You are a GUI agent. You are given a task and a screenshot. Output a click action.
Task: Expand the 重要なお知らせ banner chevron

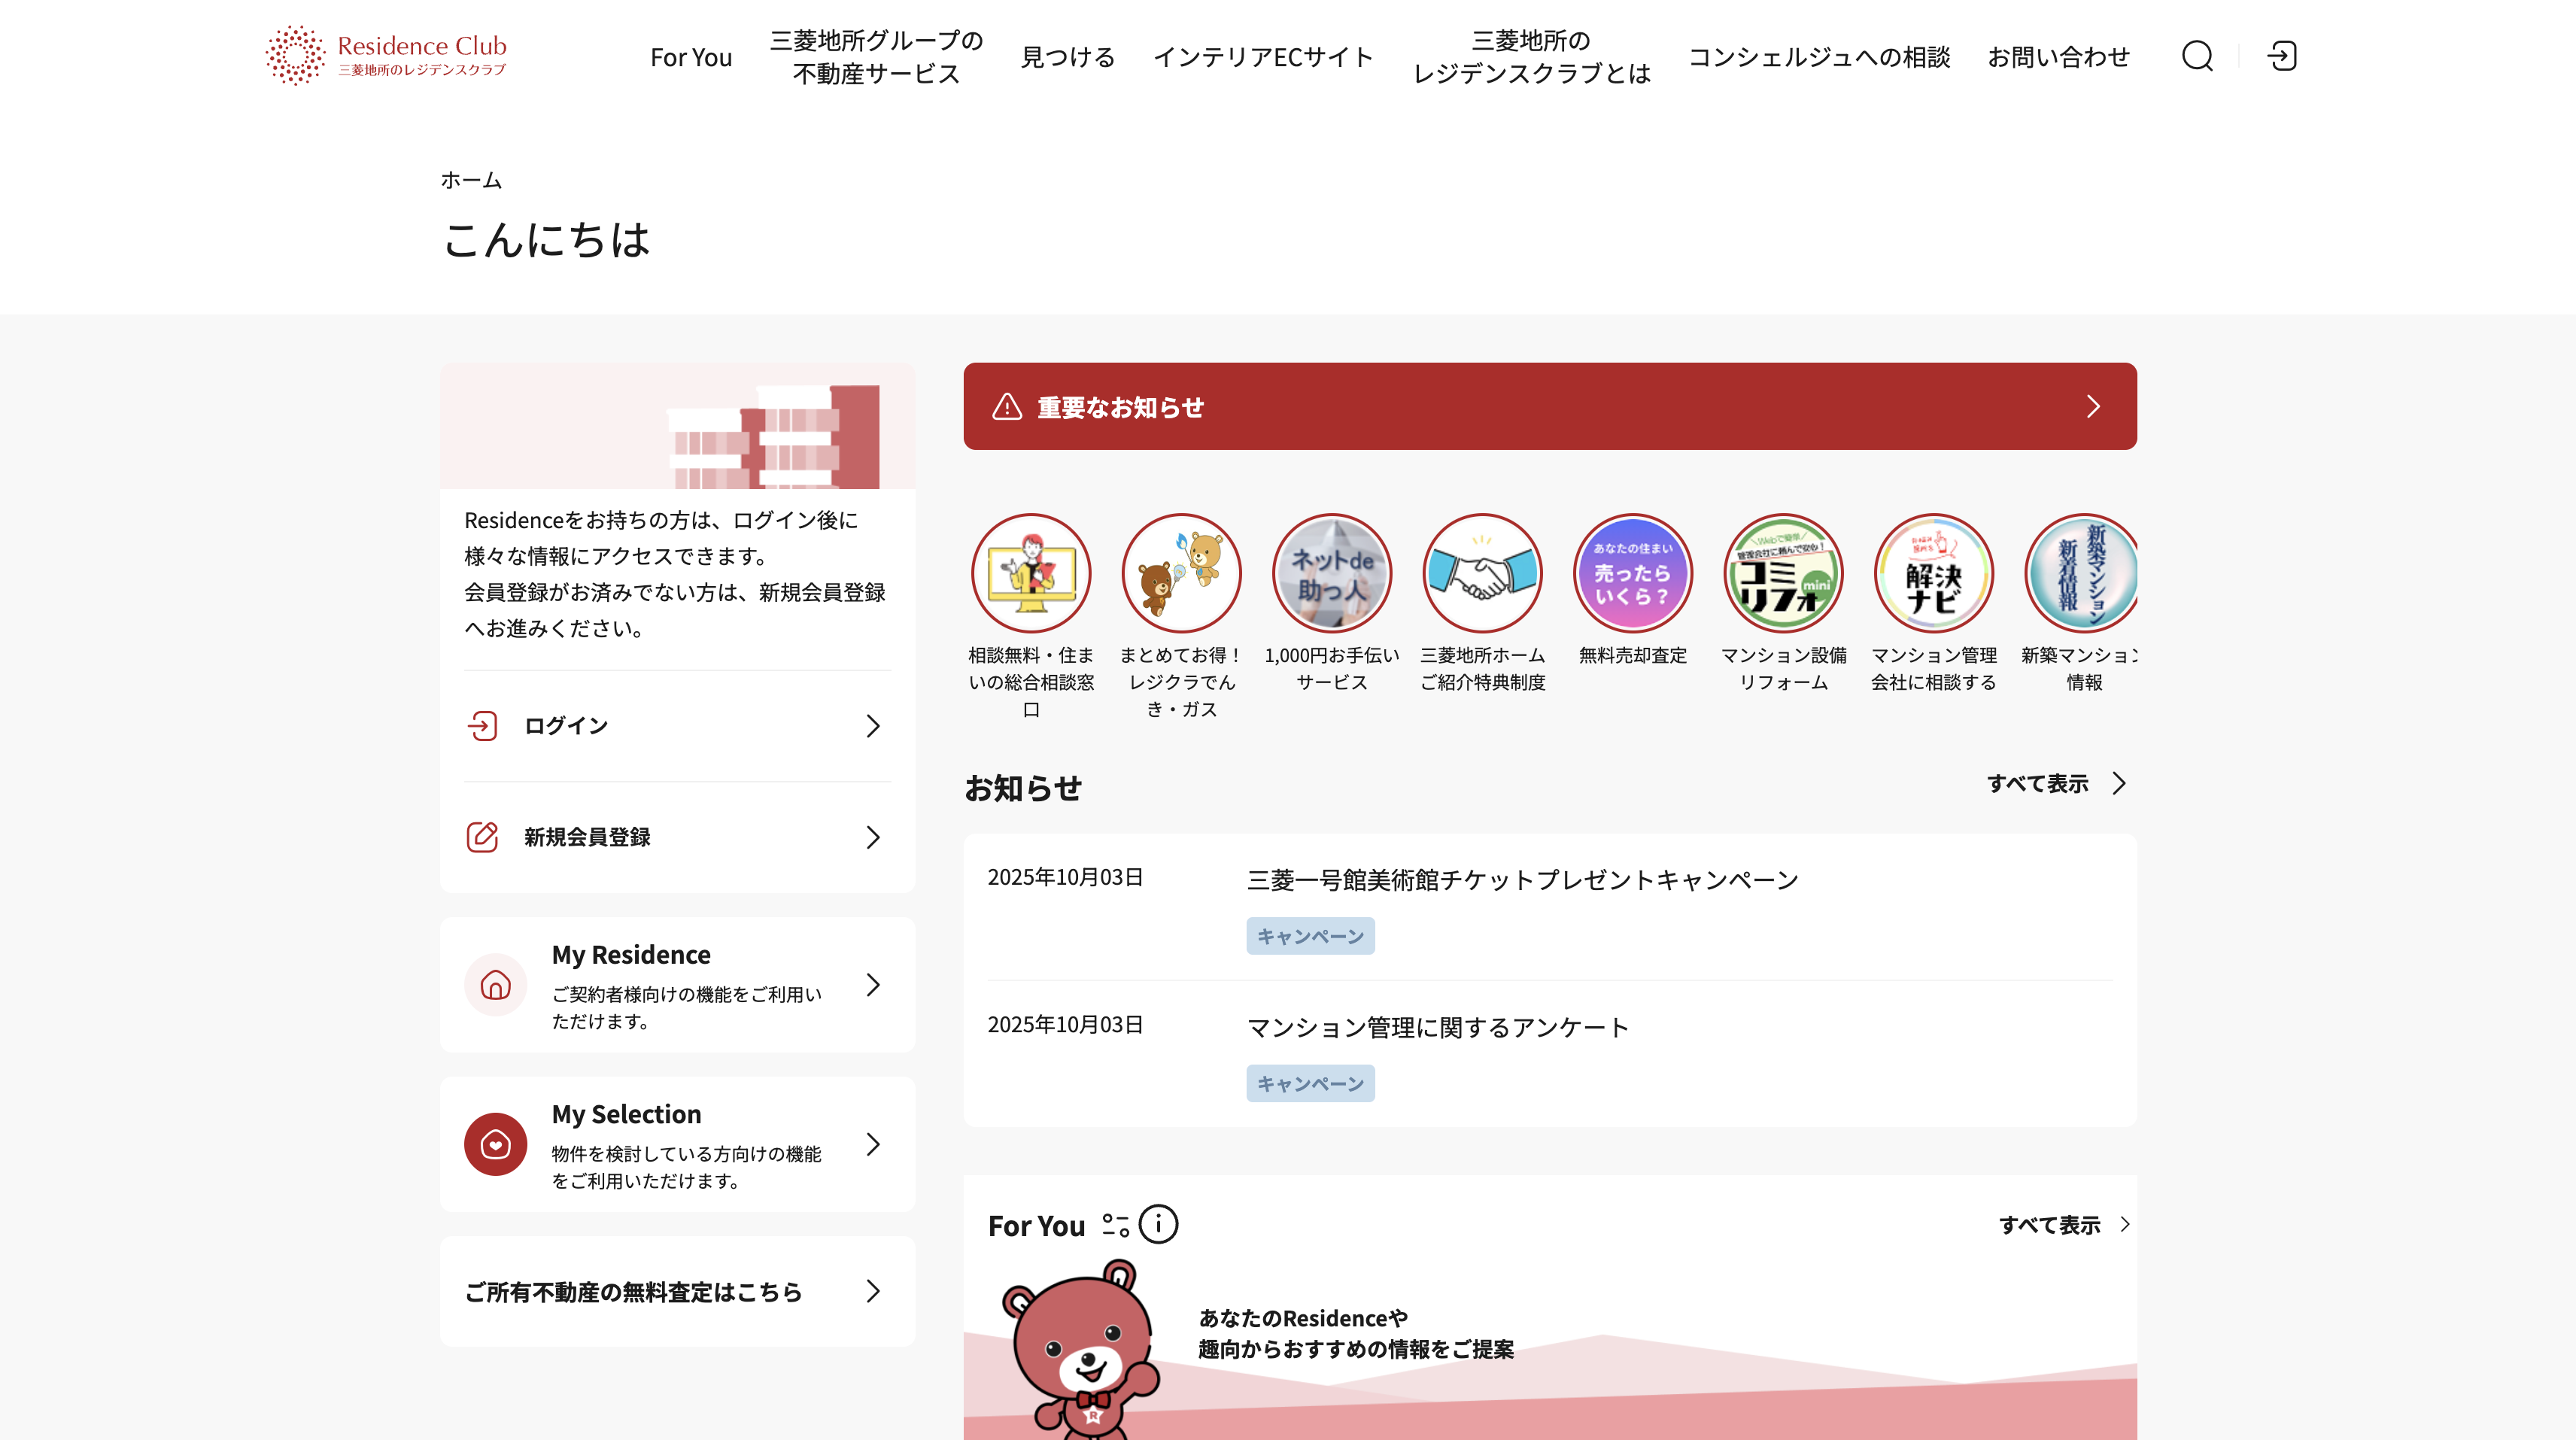click(2093, 406)
